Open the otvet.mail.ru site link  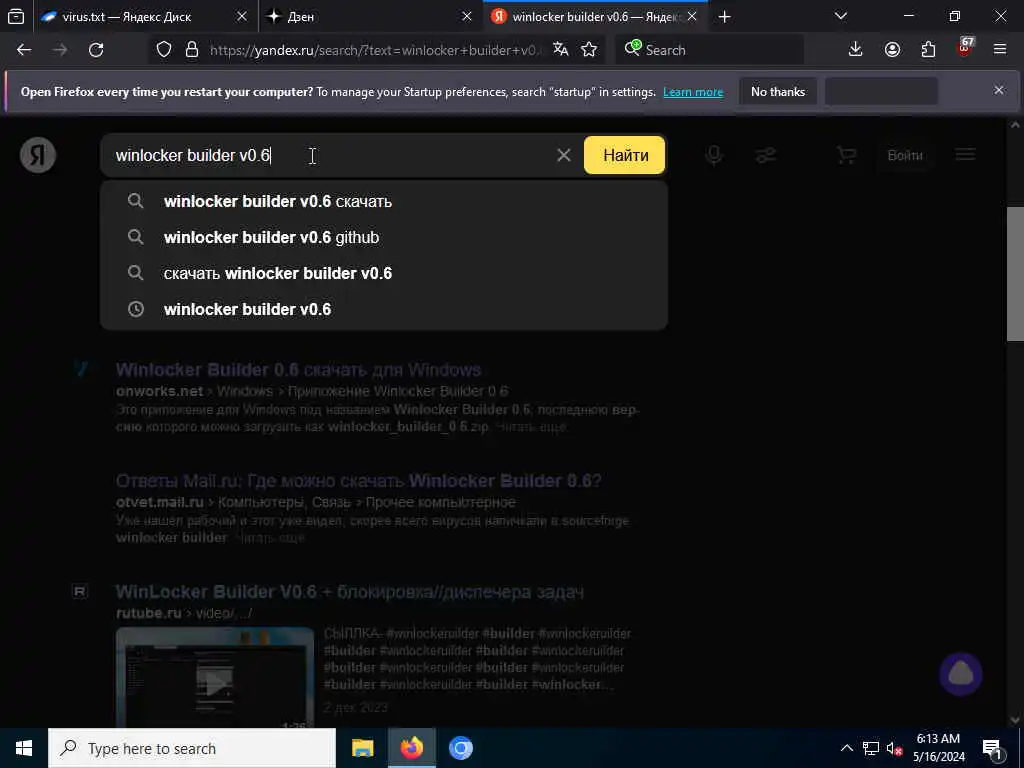(x=159, y=502)
